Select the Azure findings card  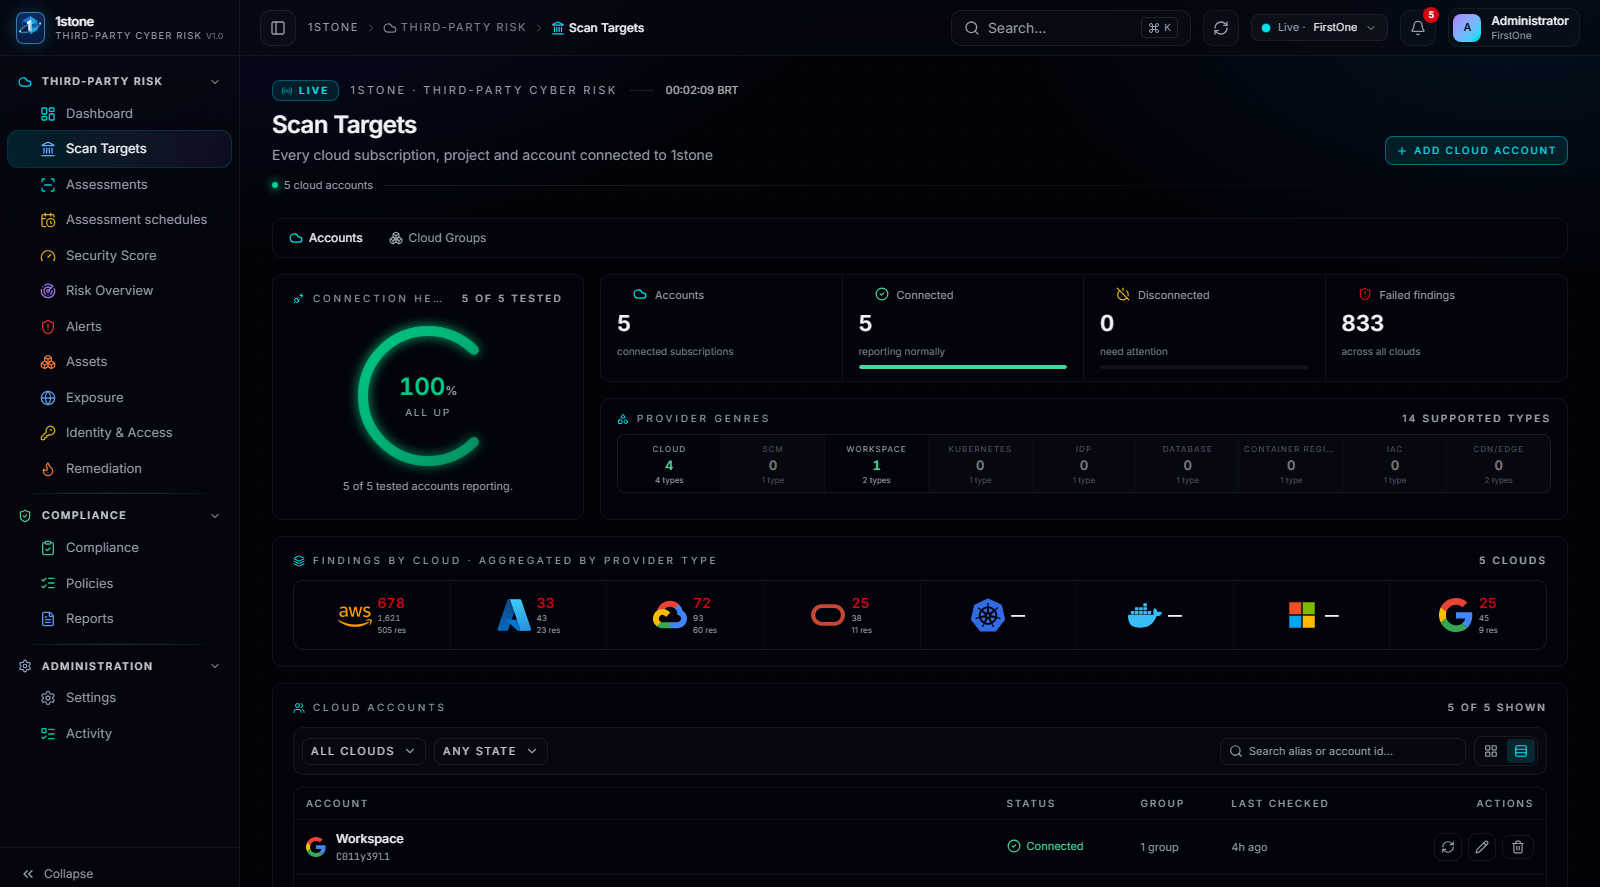pos(529,615)
